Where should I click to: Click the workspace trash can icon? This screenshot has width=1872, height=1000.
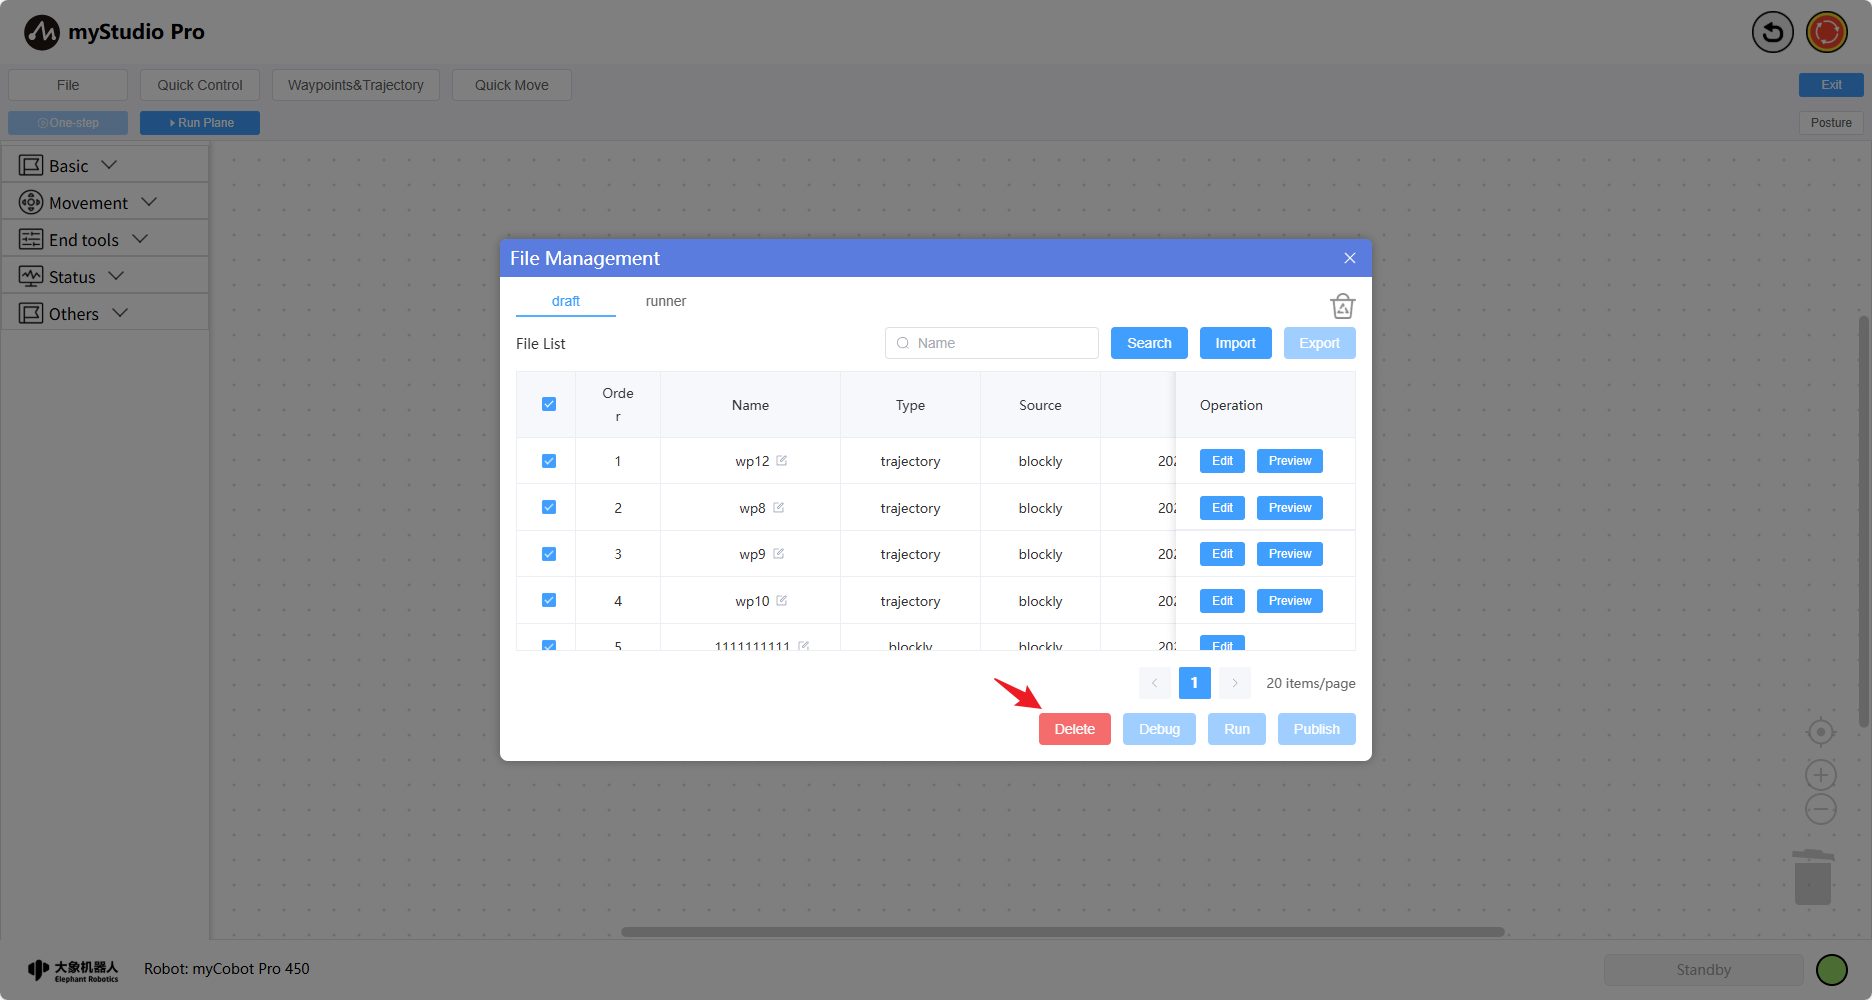pyautogui.click(x=1812, y=878)
